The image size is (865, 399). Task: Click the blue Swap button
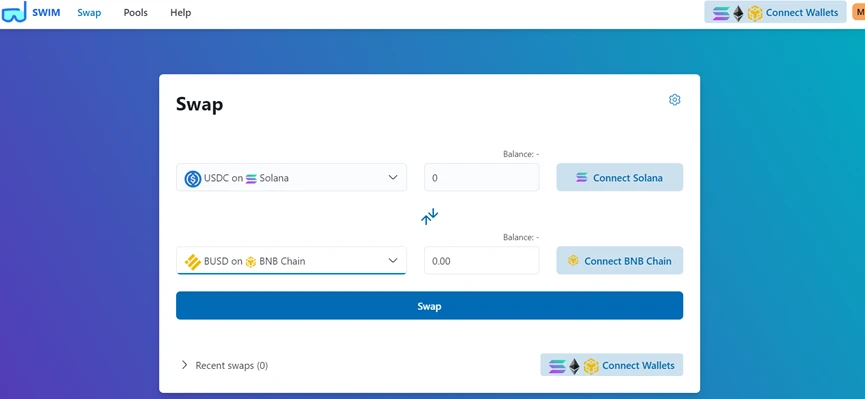click(429, 306)
